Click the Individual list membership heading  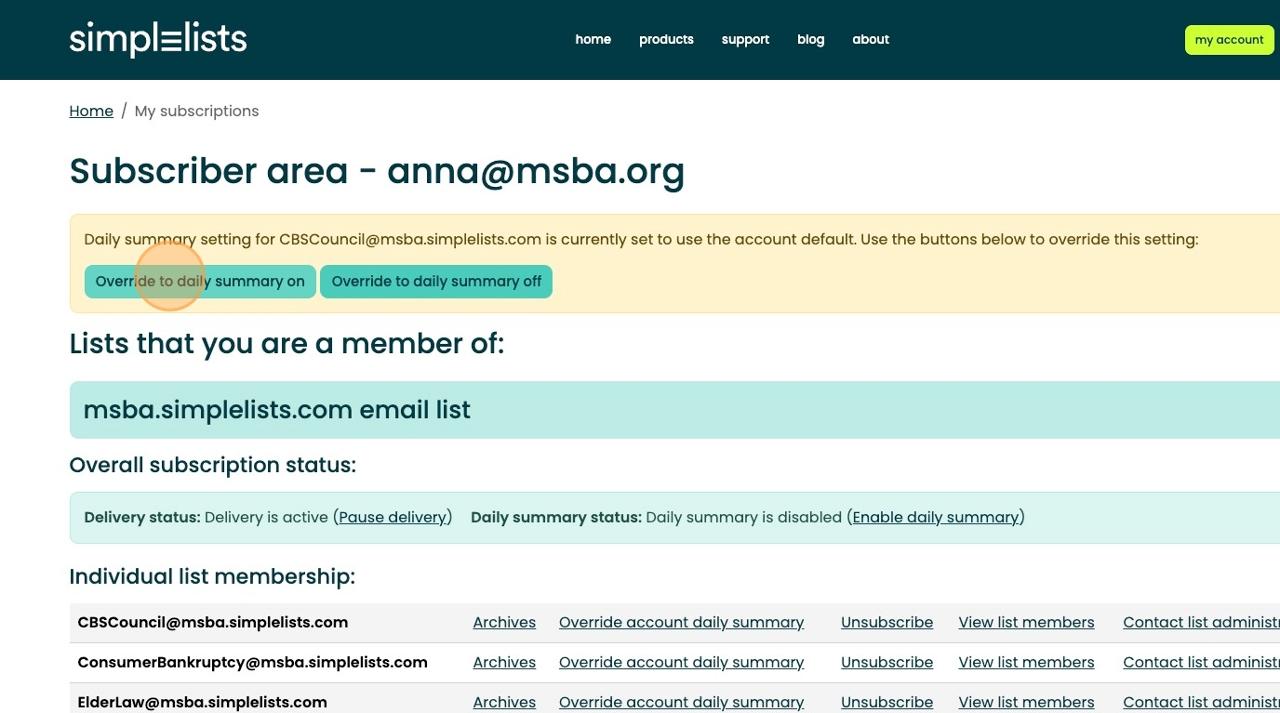coord(212,577)
